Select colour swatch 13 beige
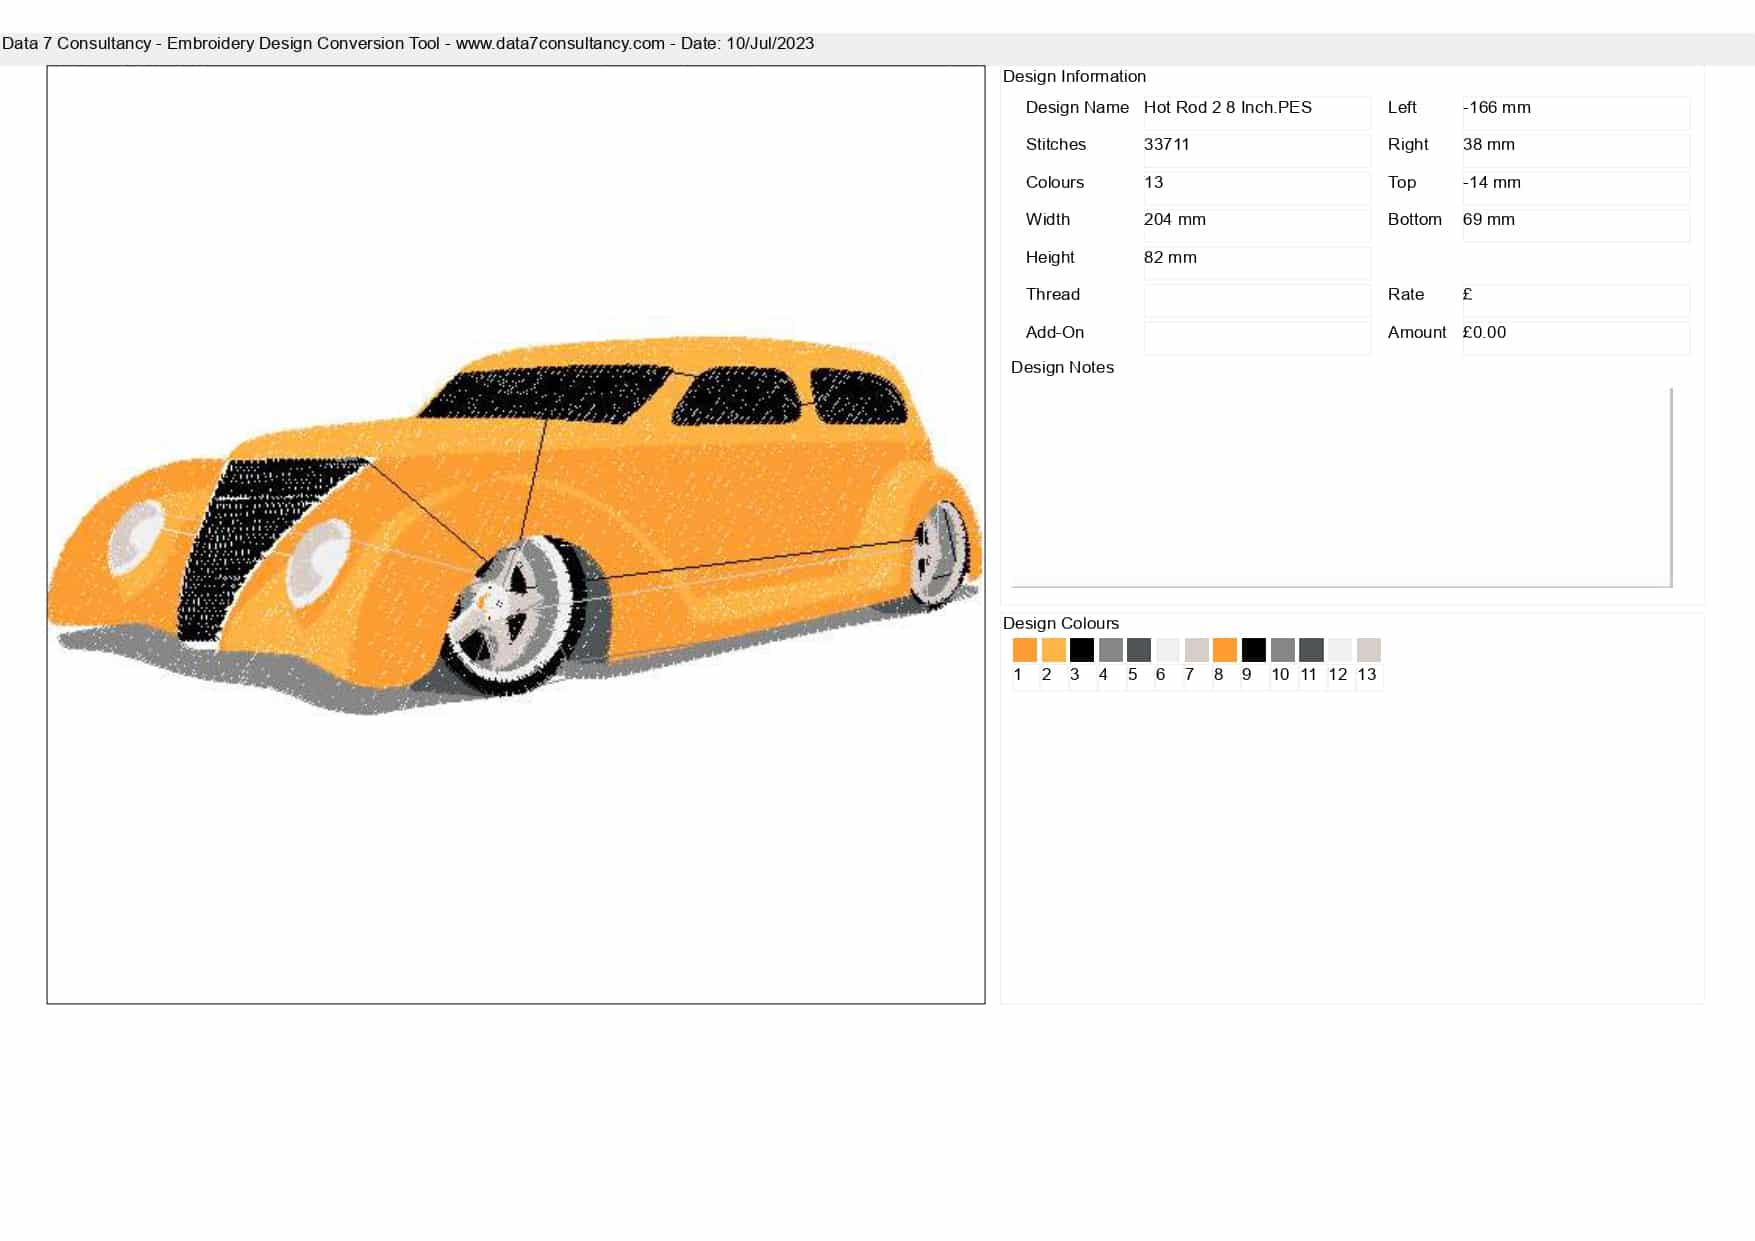The height and width of the screenshot is (1241, 1755). [1368, 650]
